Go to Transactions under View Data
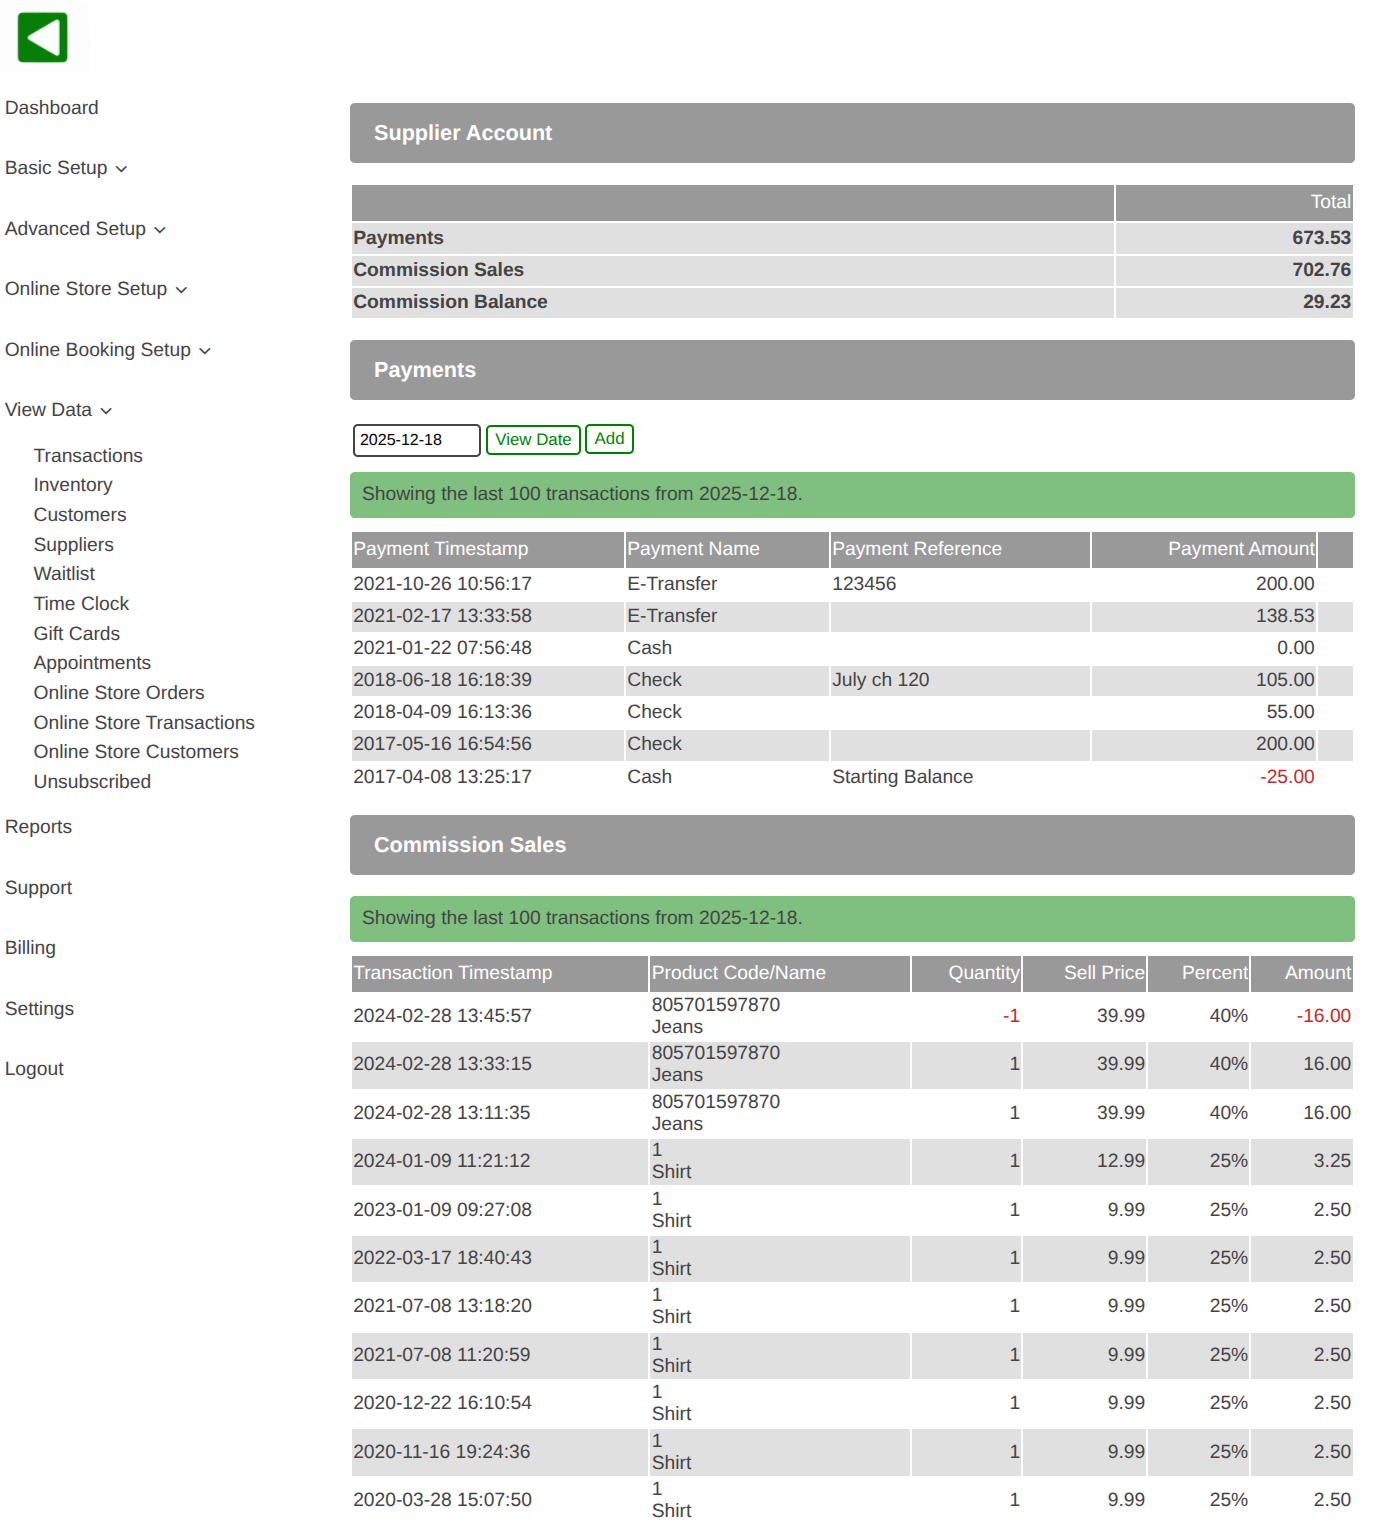Image resolution: width=1373 pixels, height=1525 pixels. tap(88, 456)
